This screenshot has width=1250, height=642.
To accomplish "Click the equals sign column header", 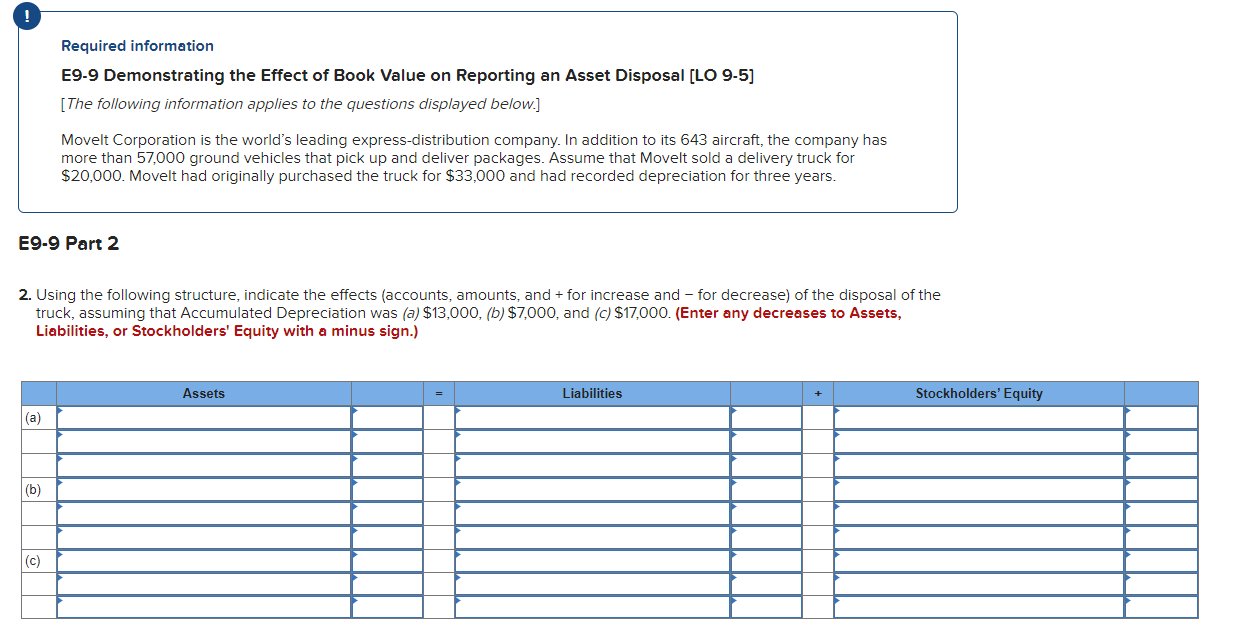I will 439,393.
